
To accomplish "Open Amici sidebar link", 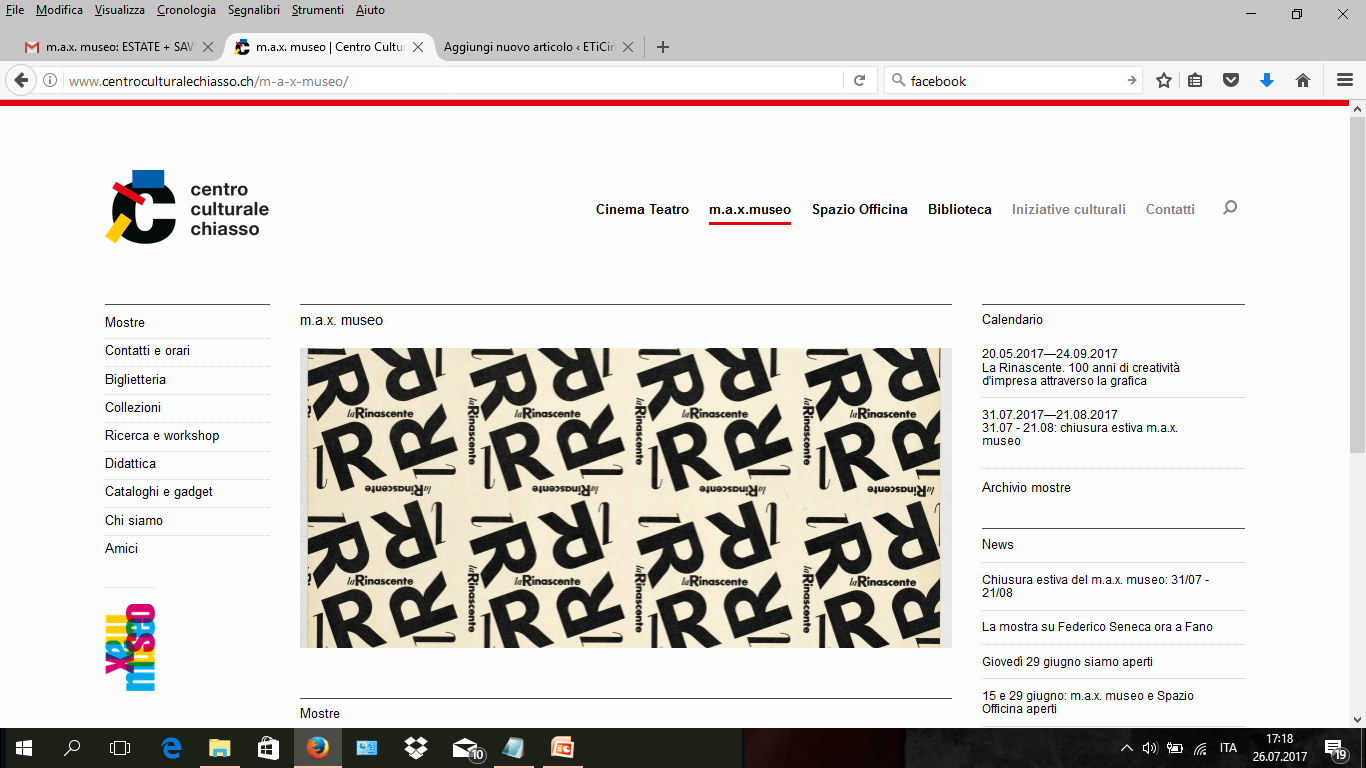I will click(x=121, y=548).
